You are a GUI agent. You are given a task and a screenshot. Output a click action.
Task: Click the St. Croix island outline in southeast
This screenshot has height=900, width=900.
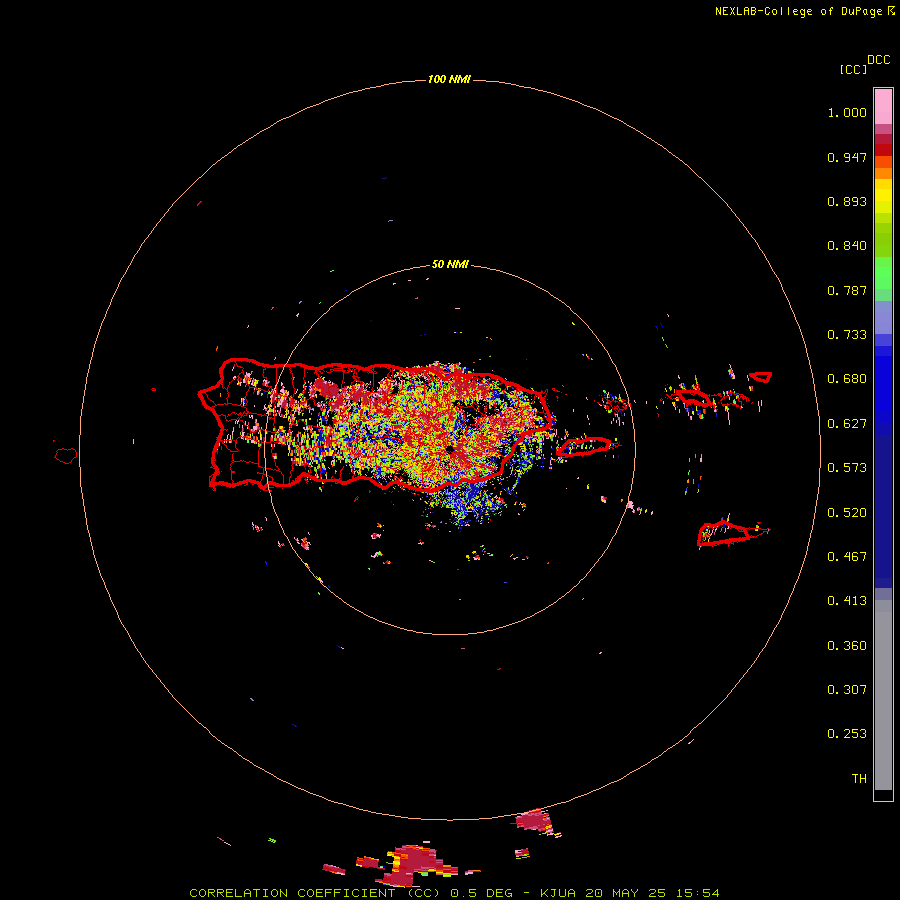click(723, 534)
